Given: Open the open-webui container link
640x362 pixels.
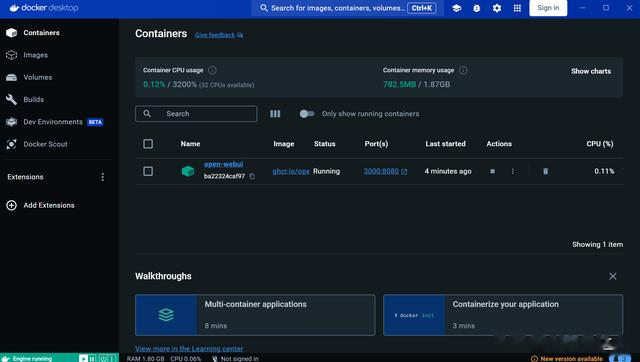Looking at the screenshot, I should (223, 164).
